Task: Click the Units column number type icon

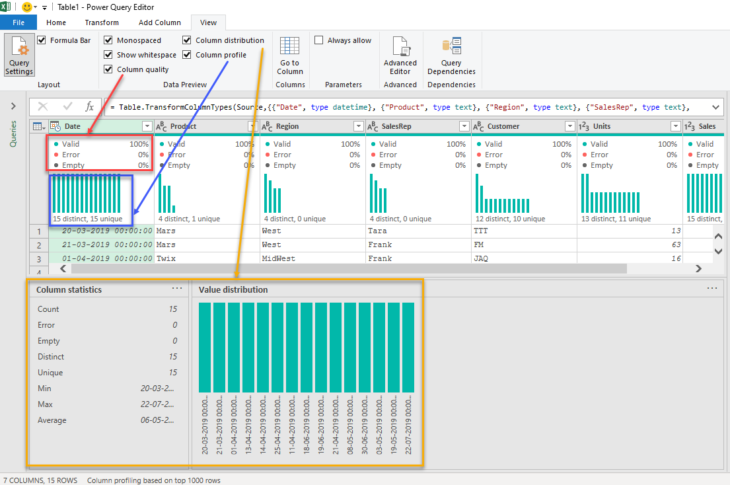Action: [584, 127]
